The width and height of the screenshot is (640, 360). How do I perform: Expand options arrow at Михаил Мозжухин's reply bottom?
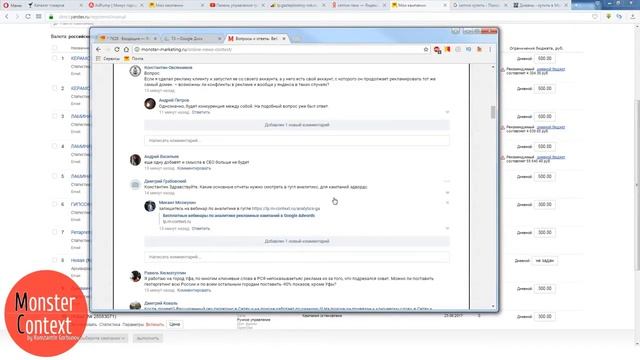click(x=447, y=228)
